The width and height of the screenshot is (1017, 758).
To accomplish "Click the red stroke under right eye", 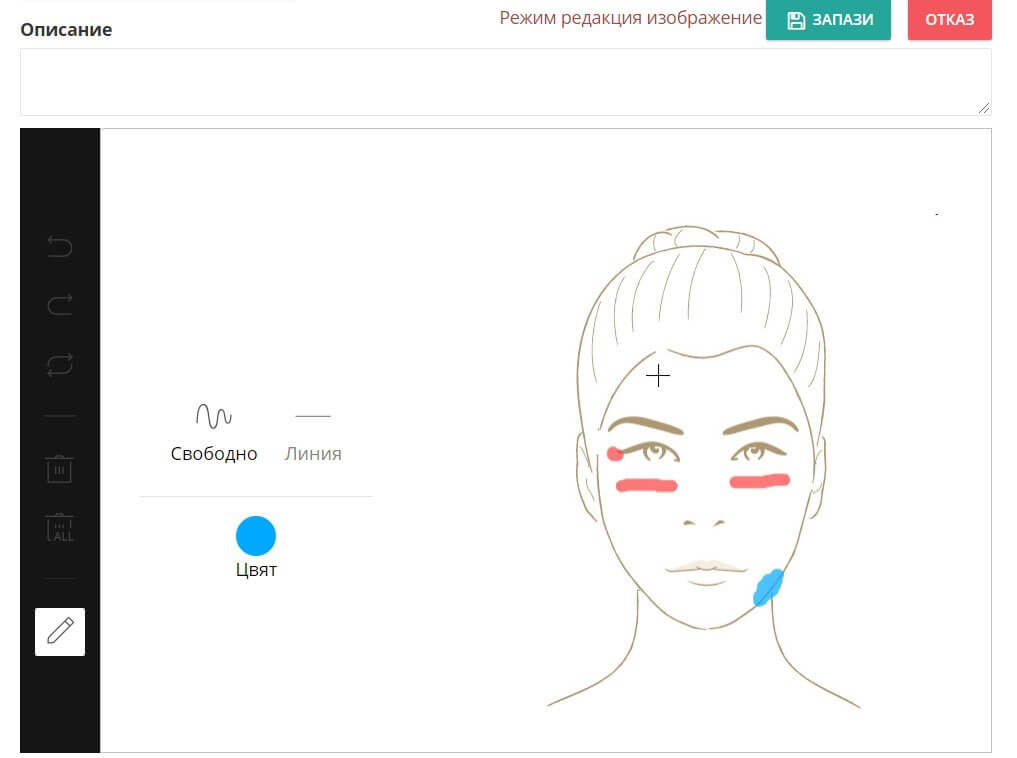I will point(760,481).
